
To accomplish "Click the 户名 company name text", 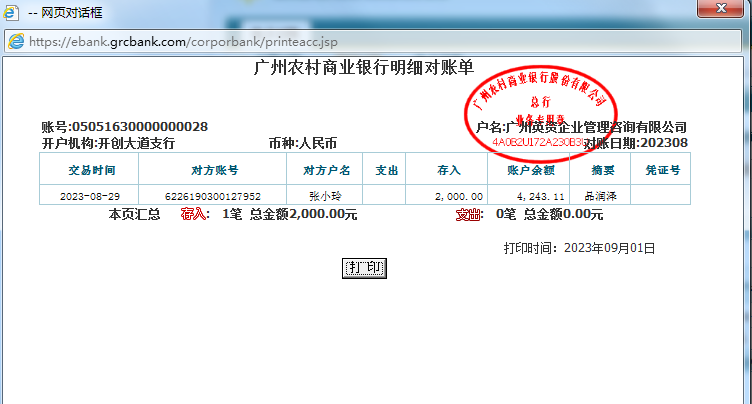I will click(x=581, y=127).
